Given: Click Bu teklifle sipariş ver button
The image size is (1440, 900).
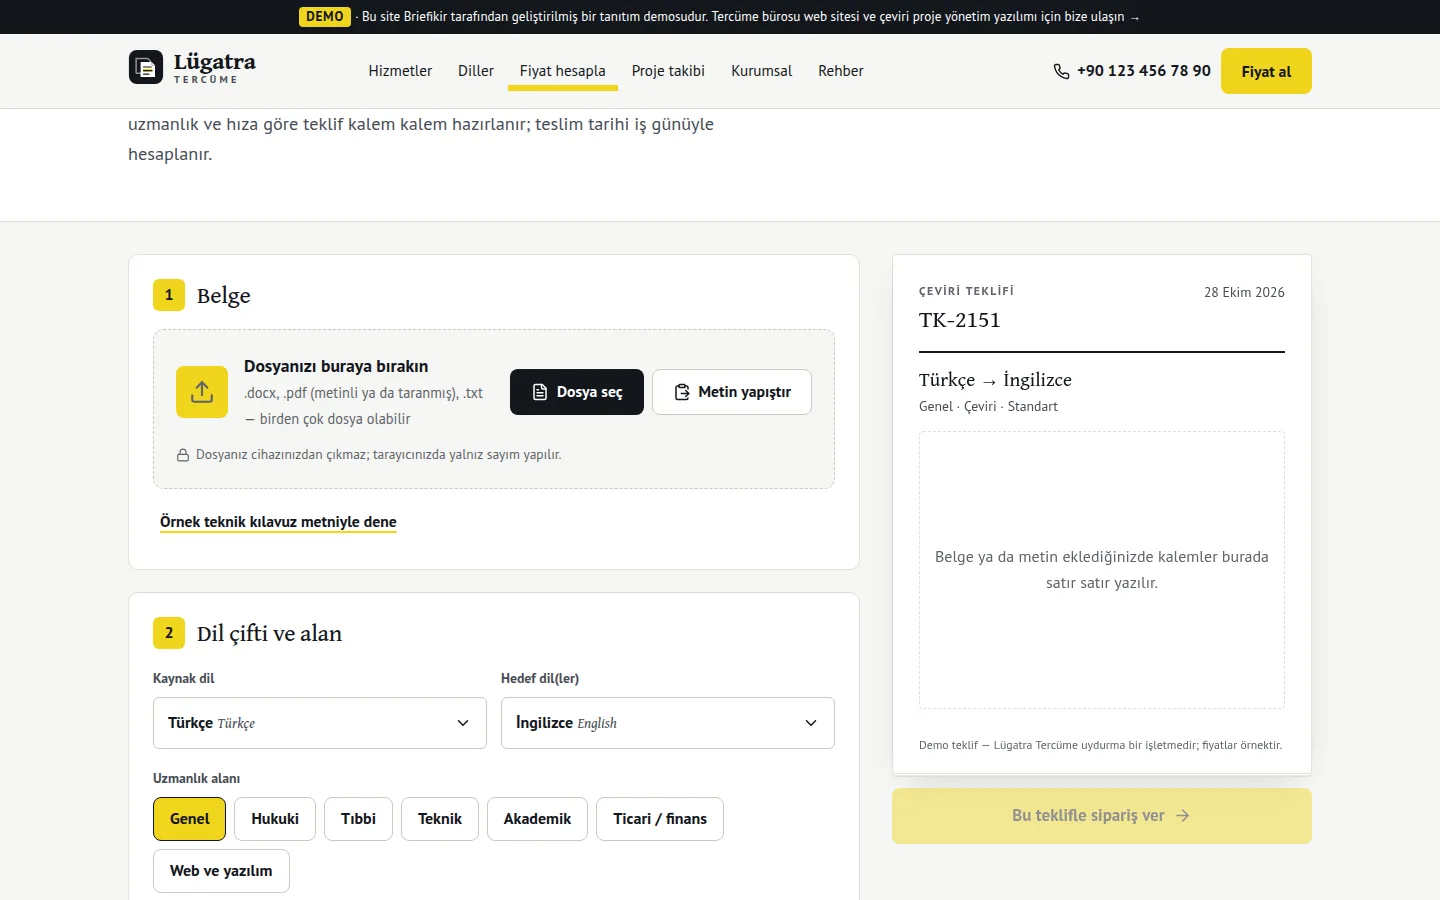Looking at the screenshot, I should coord(1102,816).
